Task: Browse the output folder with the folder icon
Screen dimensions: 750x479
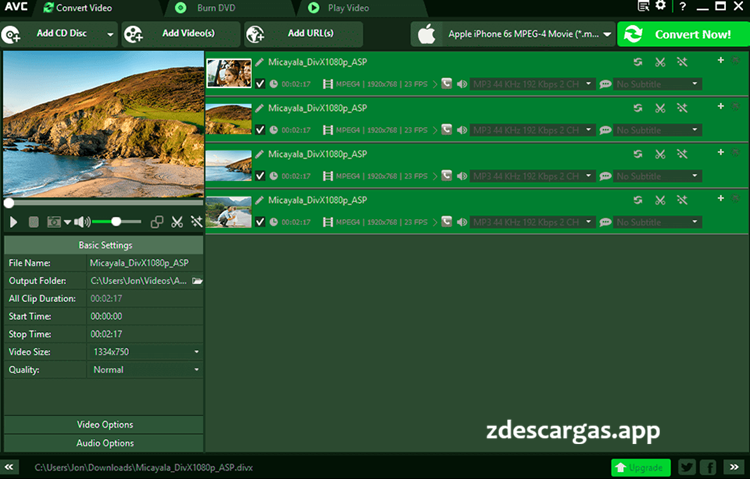Action: click(x=197, y=281)
